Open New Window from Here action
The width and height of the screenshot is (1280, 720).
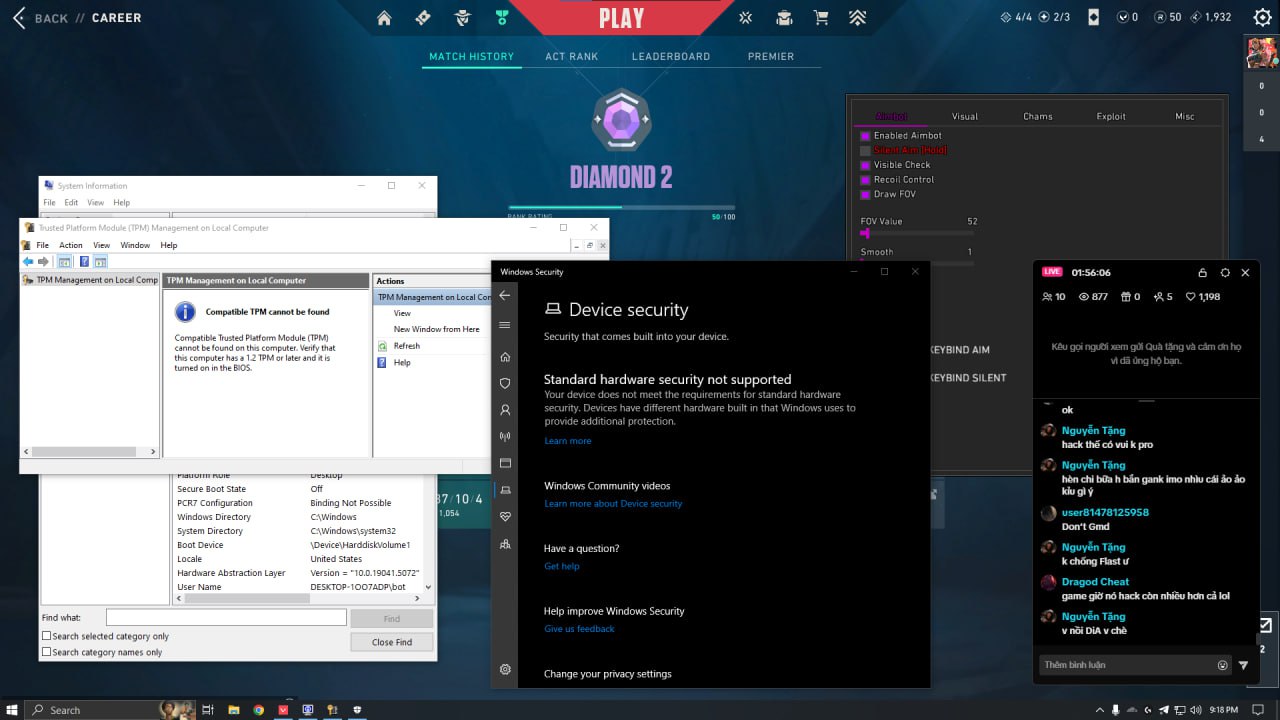(x=436, y=329)
